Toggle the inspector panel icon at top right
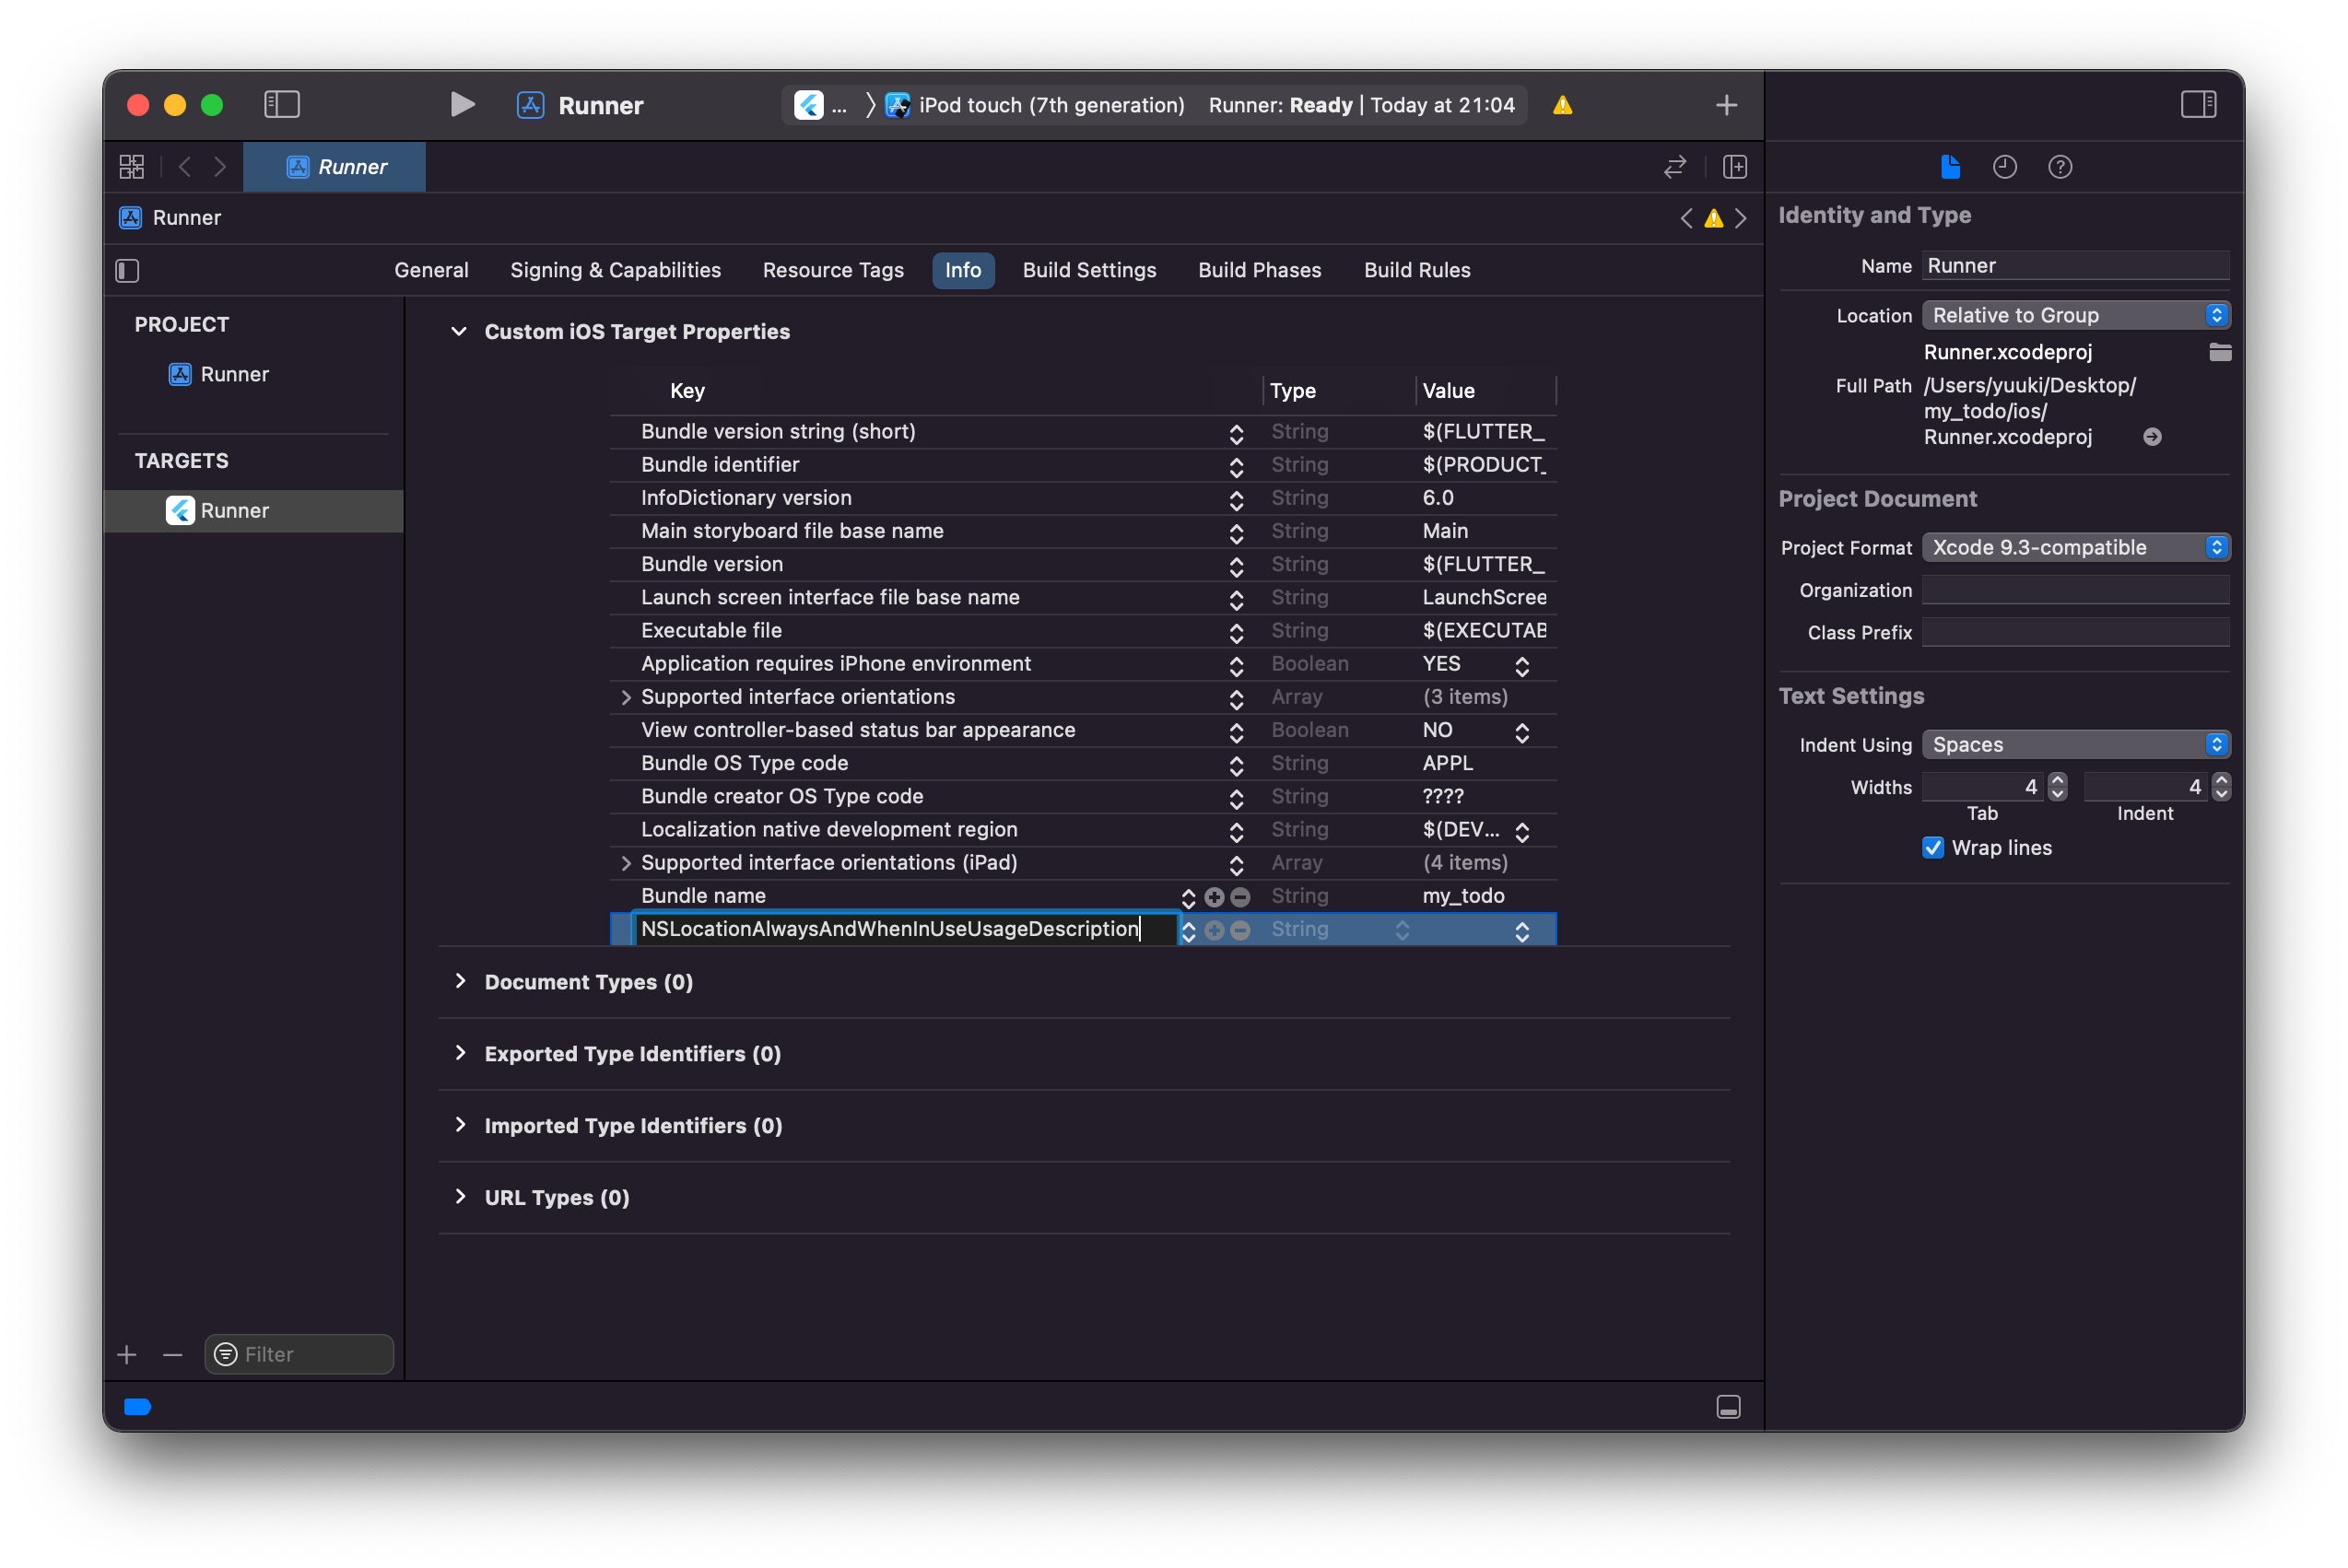This screenshot has width=2348, height=1568. coord(2198,105)
